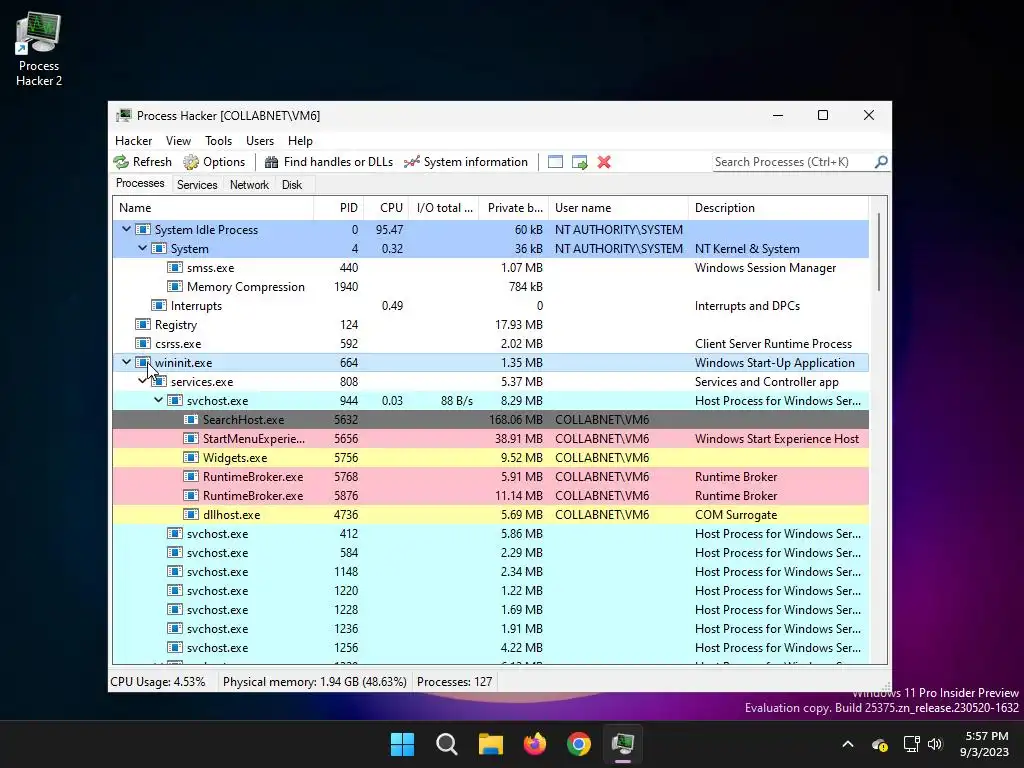Select svchost.exe PID 1256 row
This screenshot has width=1024, height=768.
coord(490,648)
